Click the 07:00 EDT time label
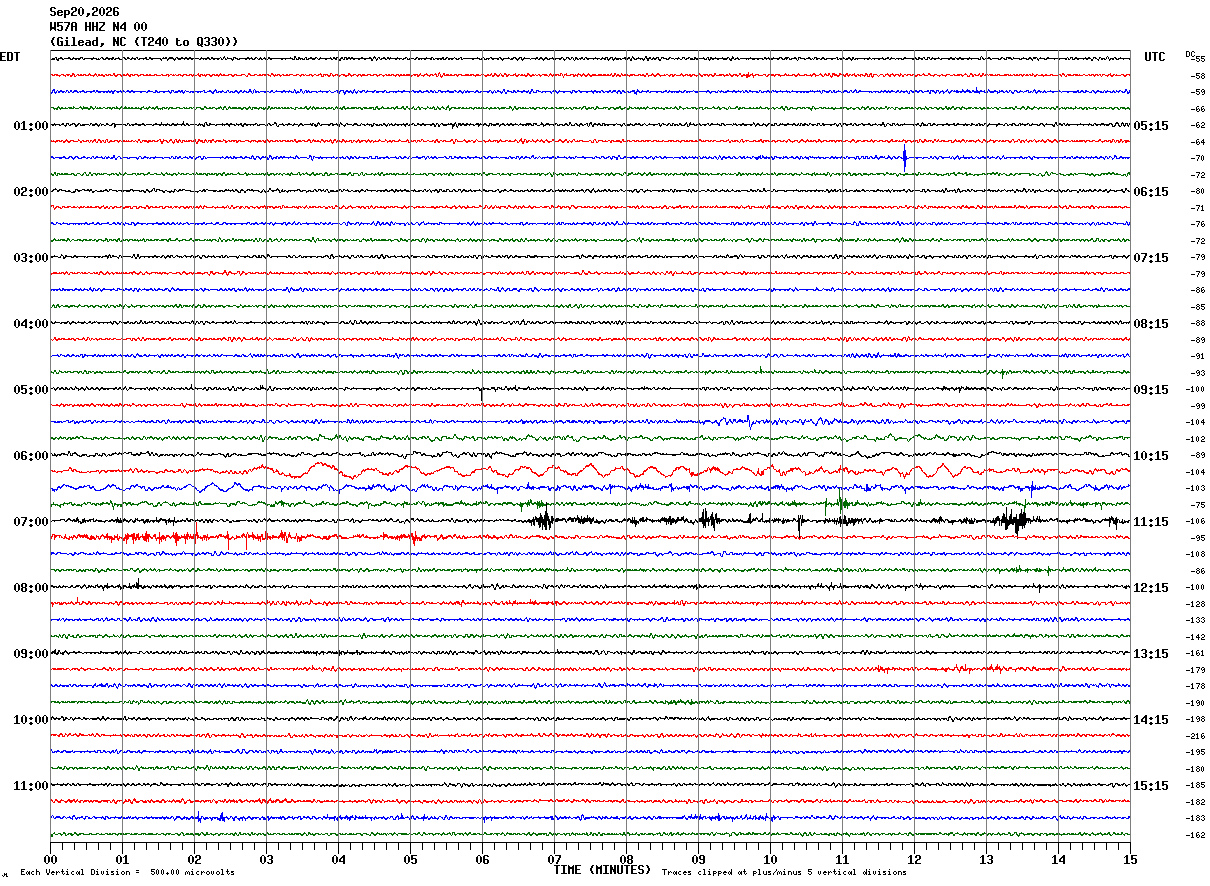Viewport: 1210px width, 886px height. (30, 522)
